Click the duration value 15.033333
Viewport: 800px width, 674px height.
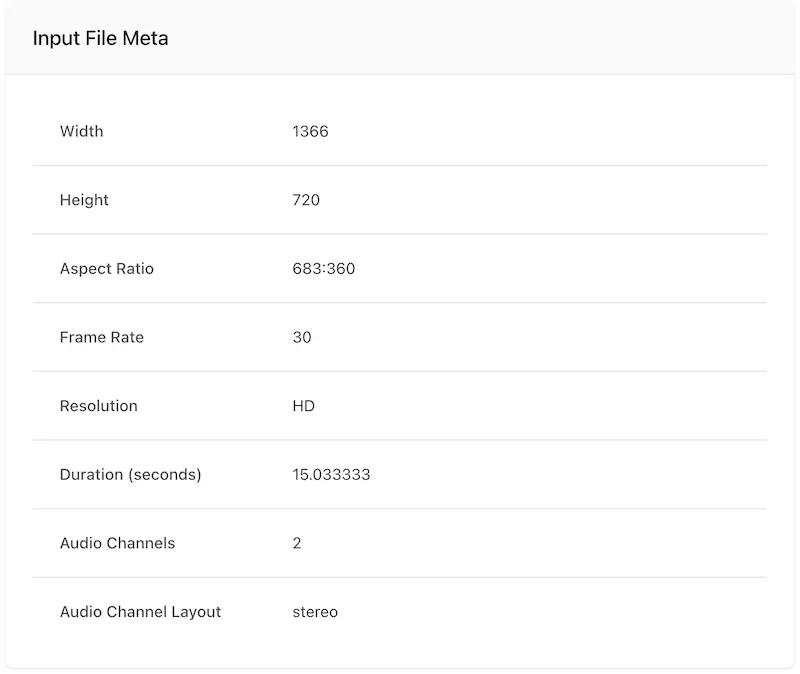[331, 474]
